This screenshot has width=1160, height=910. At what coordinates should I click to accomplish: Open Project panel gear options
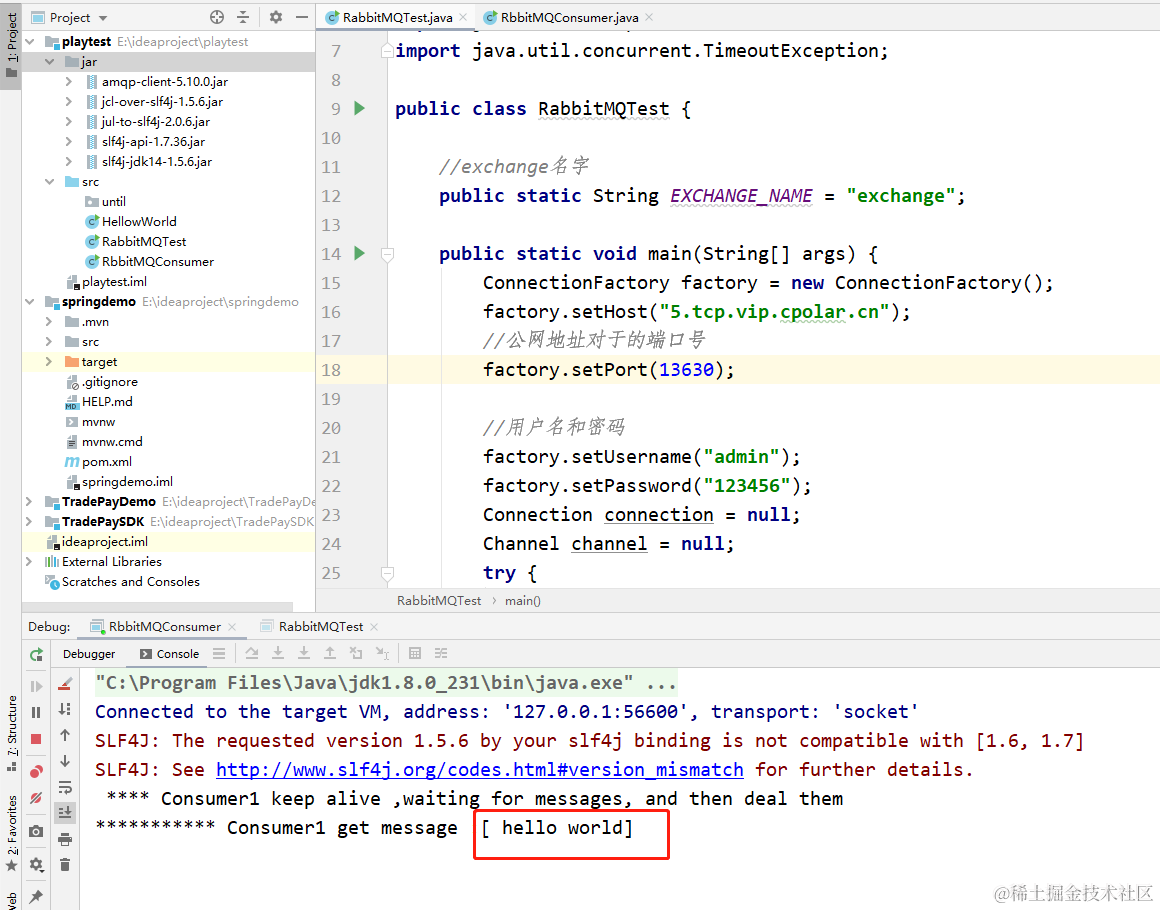[276, 17]
